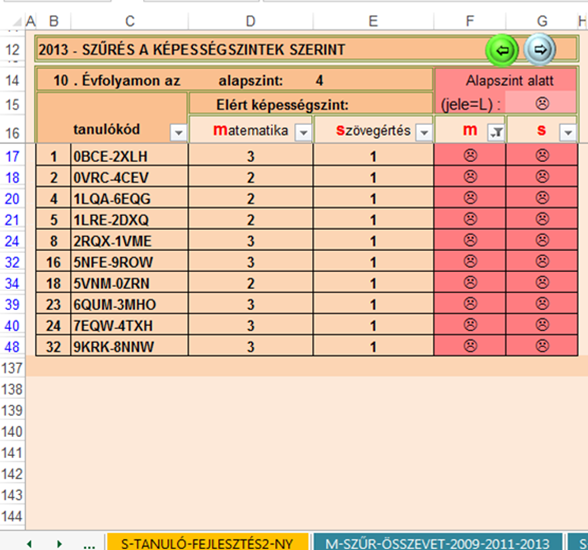Click the scroll sheet tabs right arrow
This screenshot has width=588, height=550.
pyautogui.click(x=59, y=543)
